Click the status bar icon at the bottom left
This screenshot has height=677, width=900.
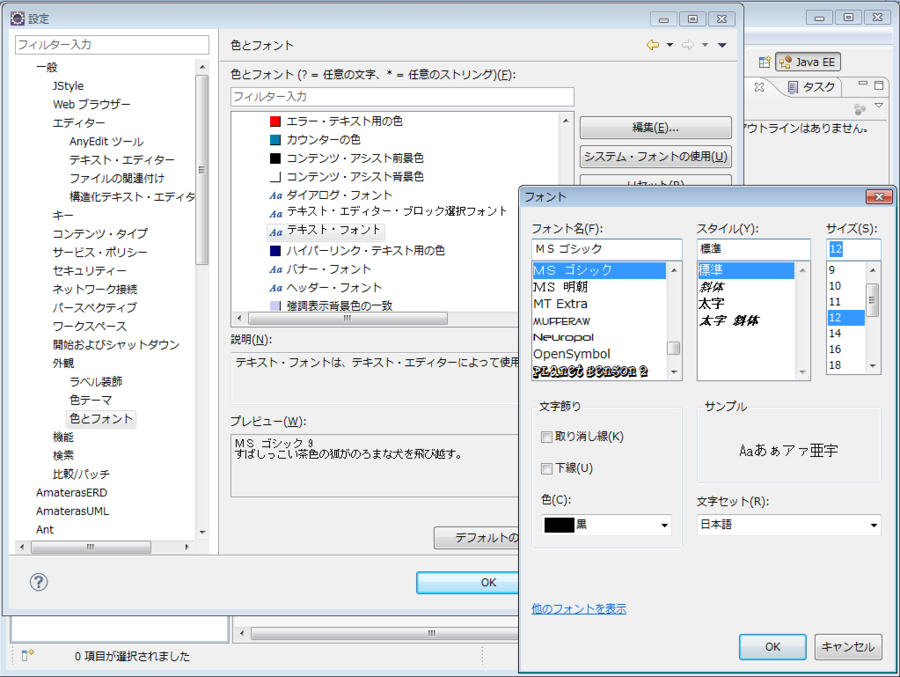pos(28,655)
